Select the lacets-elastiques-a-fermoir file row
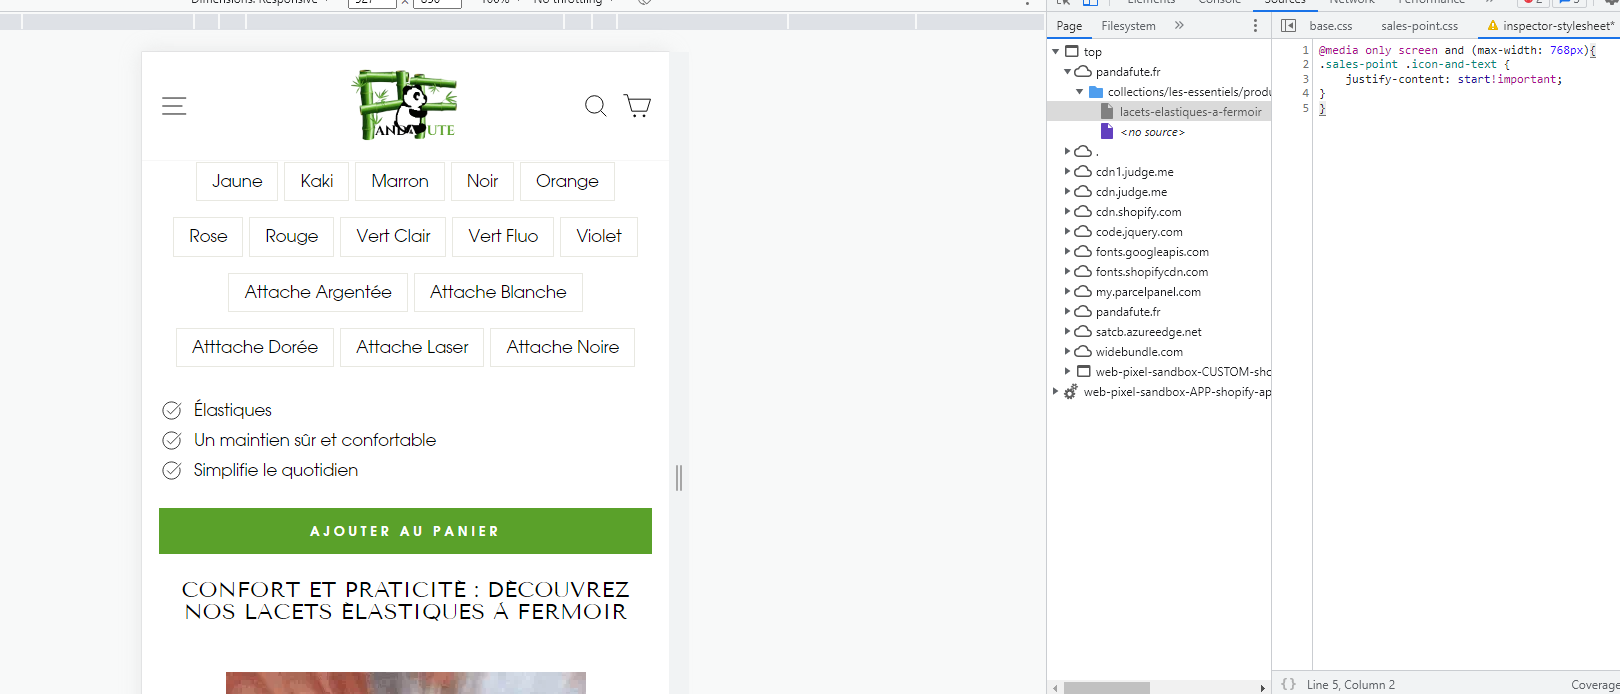Viewport: 1620px width, 694px height. [x=1159, y=112]
